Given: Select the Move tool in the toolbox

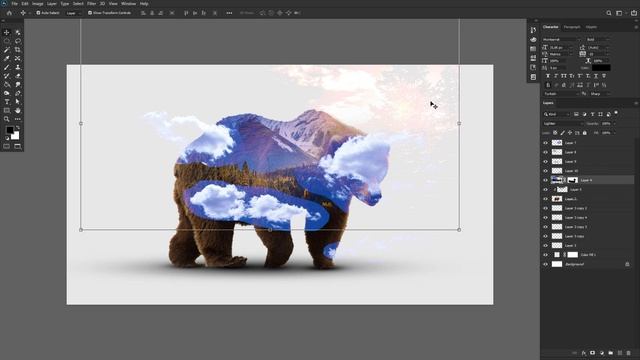Looking at the screenshot, I should (x=7, y=32).
